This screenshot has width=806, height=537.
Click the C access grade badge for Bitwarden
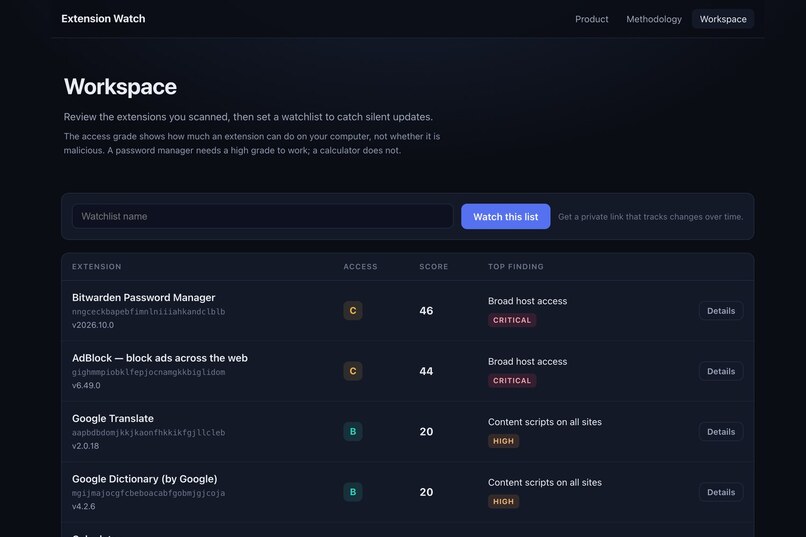[x=353, y=310]
